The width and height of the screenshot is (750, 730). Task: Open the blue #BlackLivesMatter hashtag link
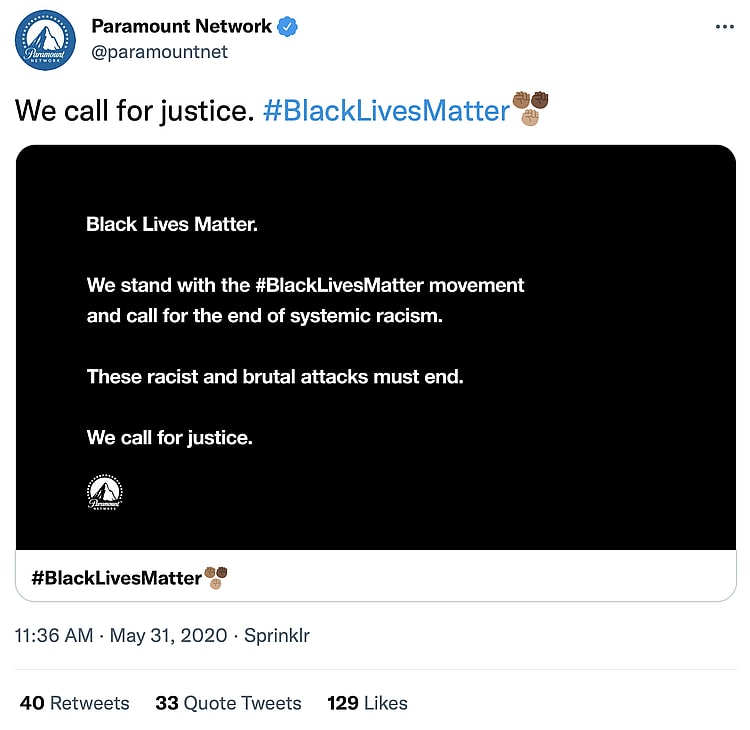(x=386, y=110)
